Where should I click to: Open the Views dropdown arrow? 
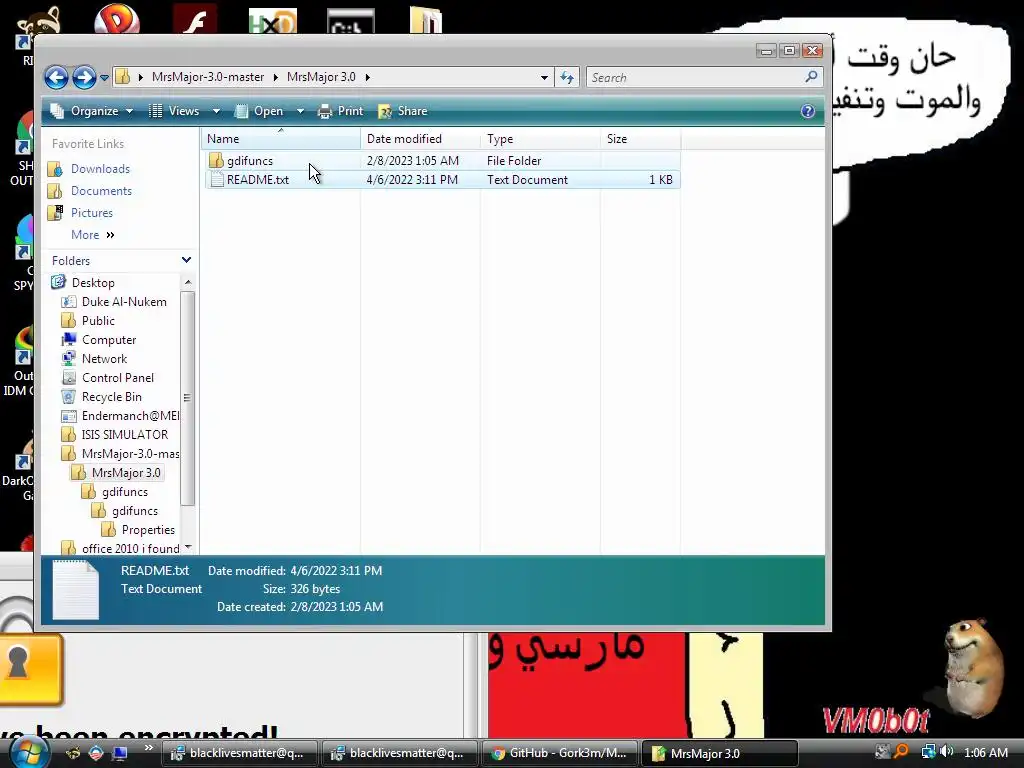tap(216, 111)
